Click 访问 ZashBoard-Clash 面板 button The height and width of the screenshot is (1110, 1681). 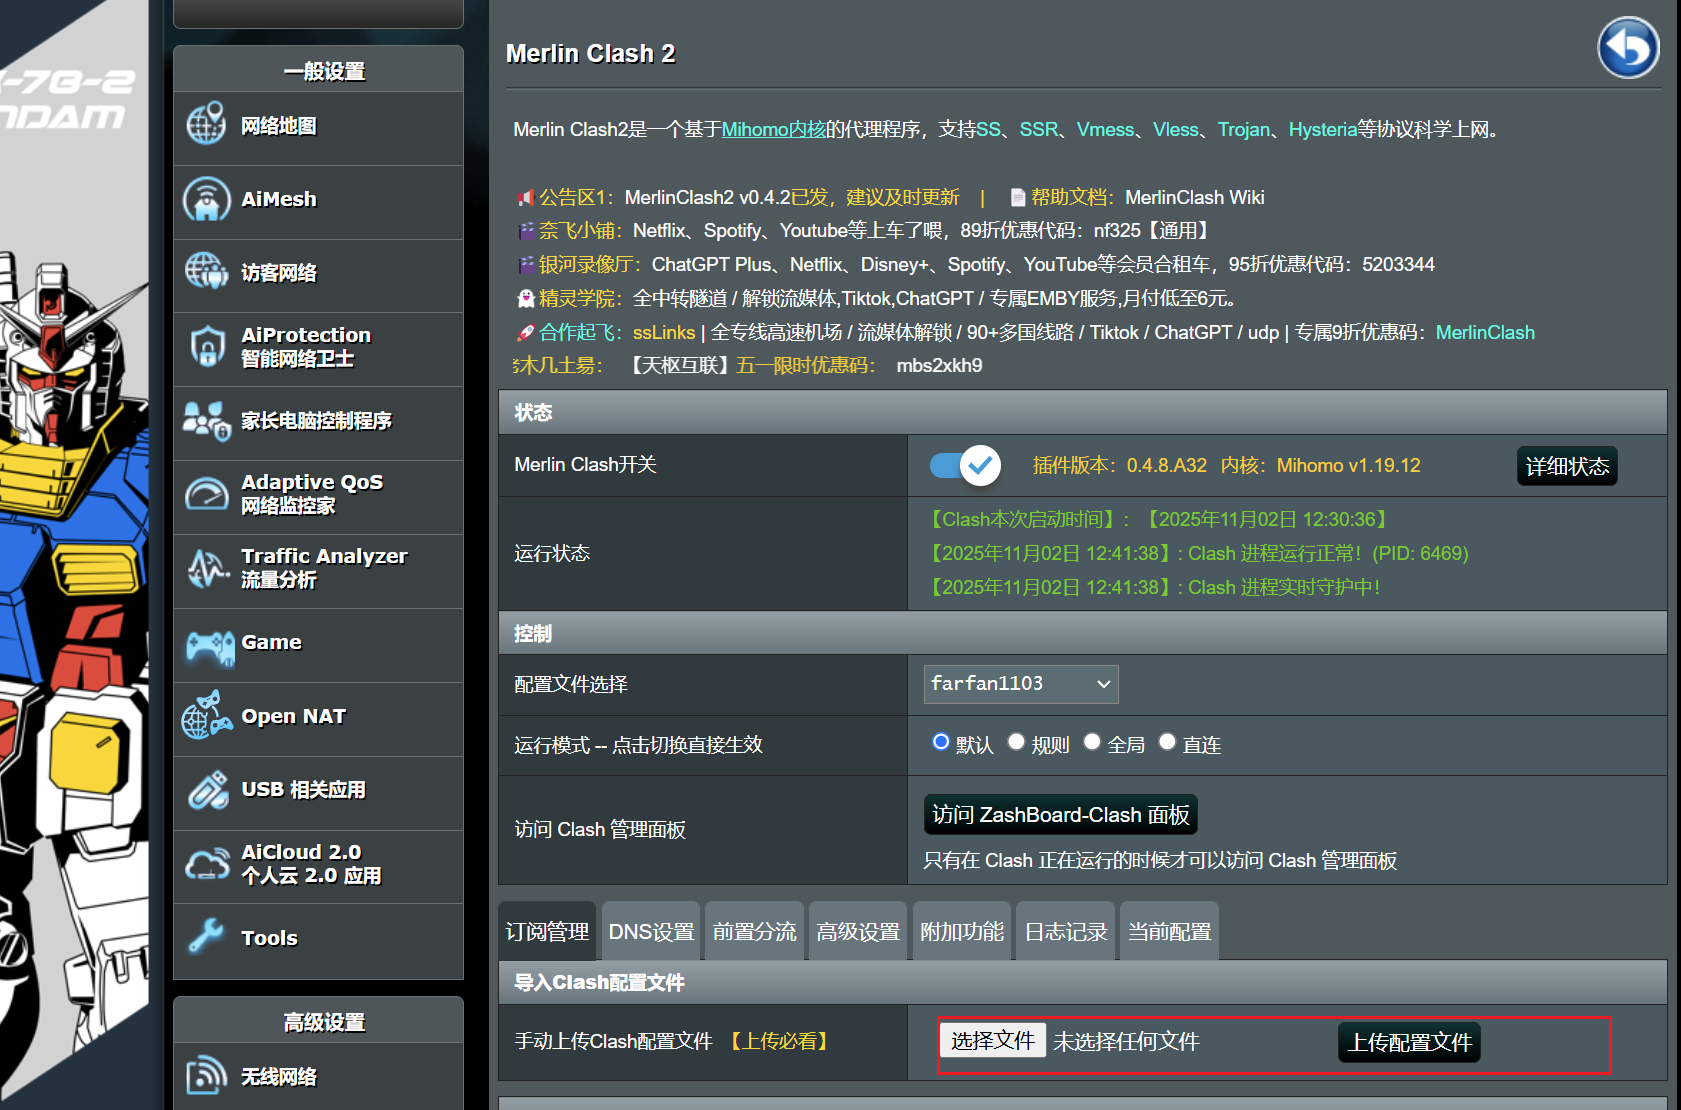(x=1060, y=815)
